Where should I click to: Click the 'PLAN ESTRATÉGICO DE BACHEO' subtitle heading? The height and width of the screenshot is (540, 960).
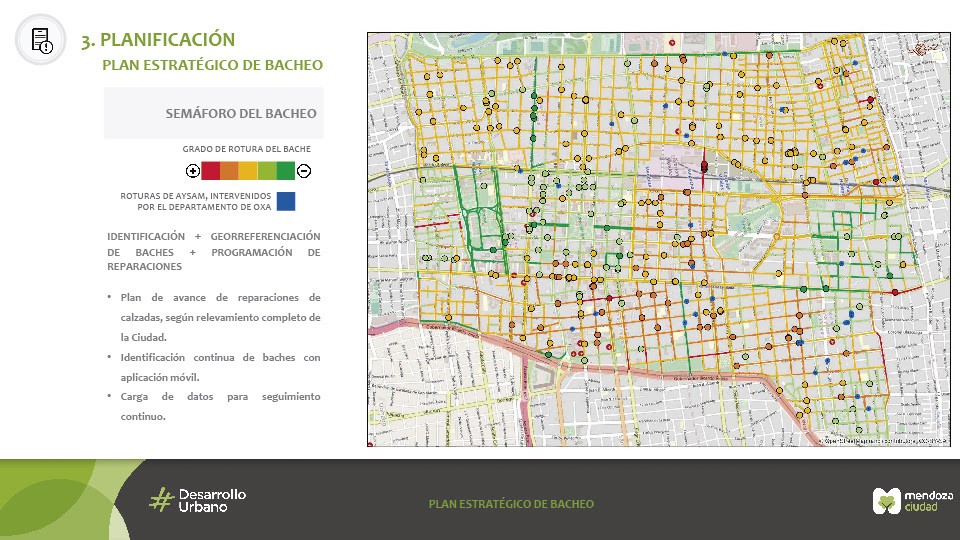[212, 65]
